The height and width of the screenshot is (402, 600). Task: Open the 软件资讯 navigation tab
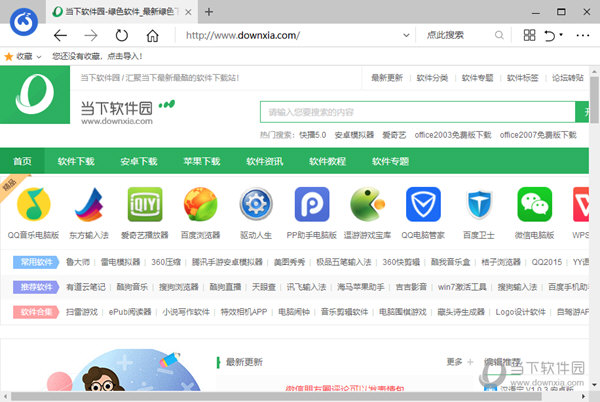[264, 161]
